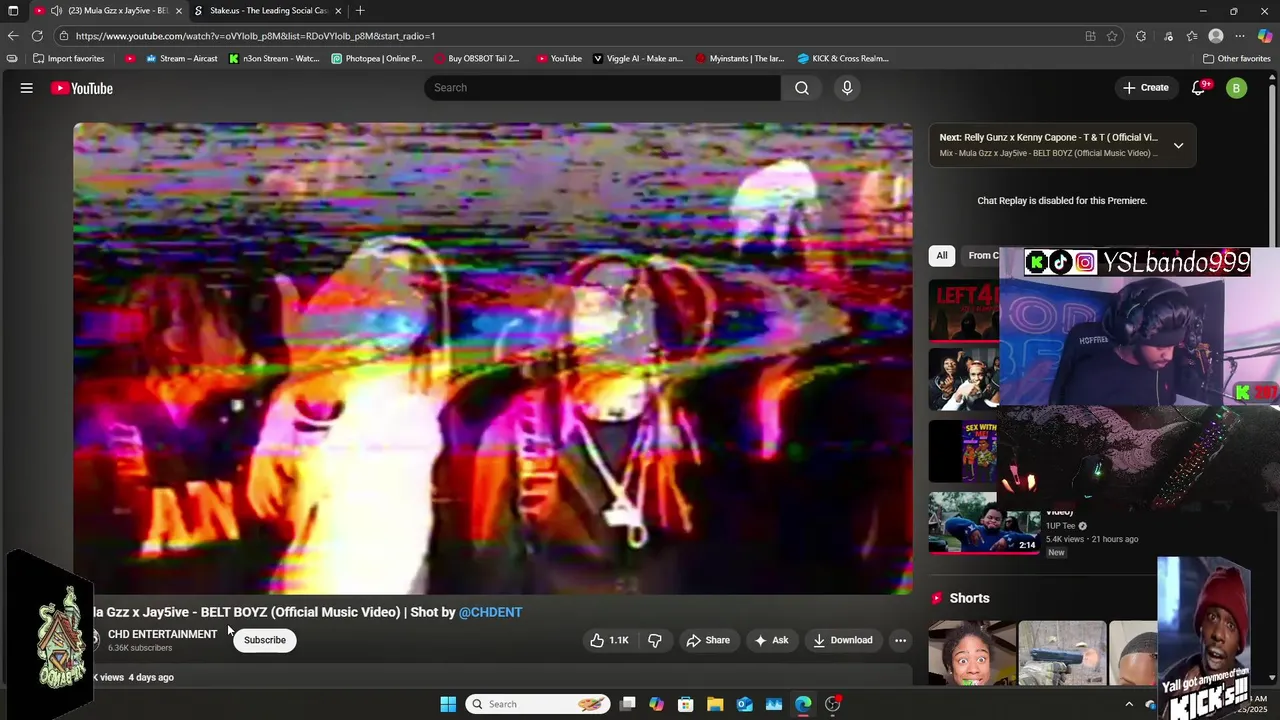
Task: Open Outlook from the taskbar
Action: pos(745,704)
